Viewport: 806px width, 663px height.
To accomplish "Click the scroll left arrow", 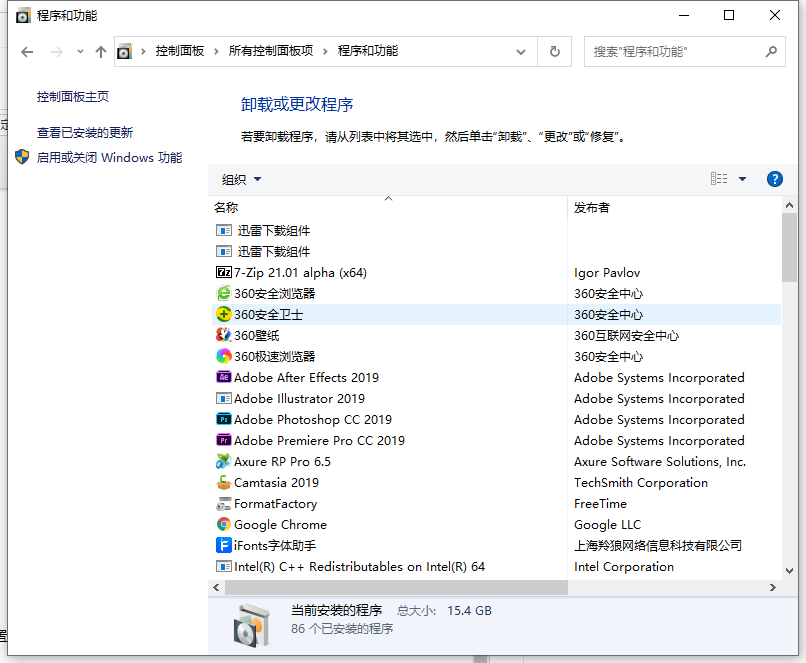I will tap(216, 587).
